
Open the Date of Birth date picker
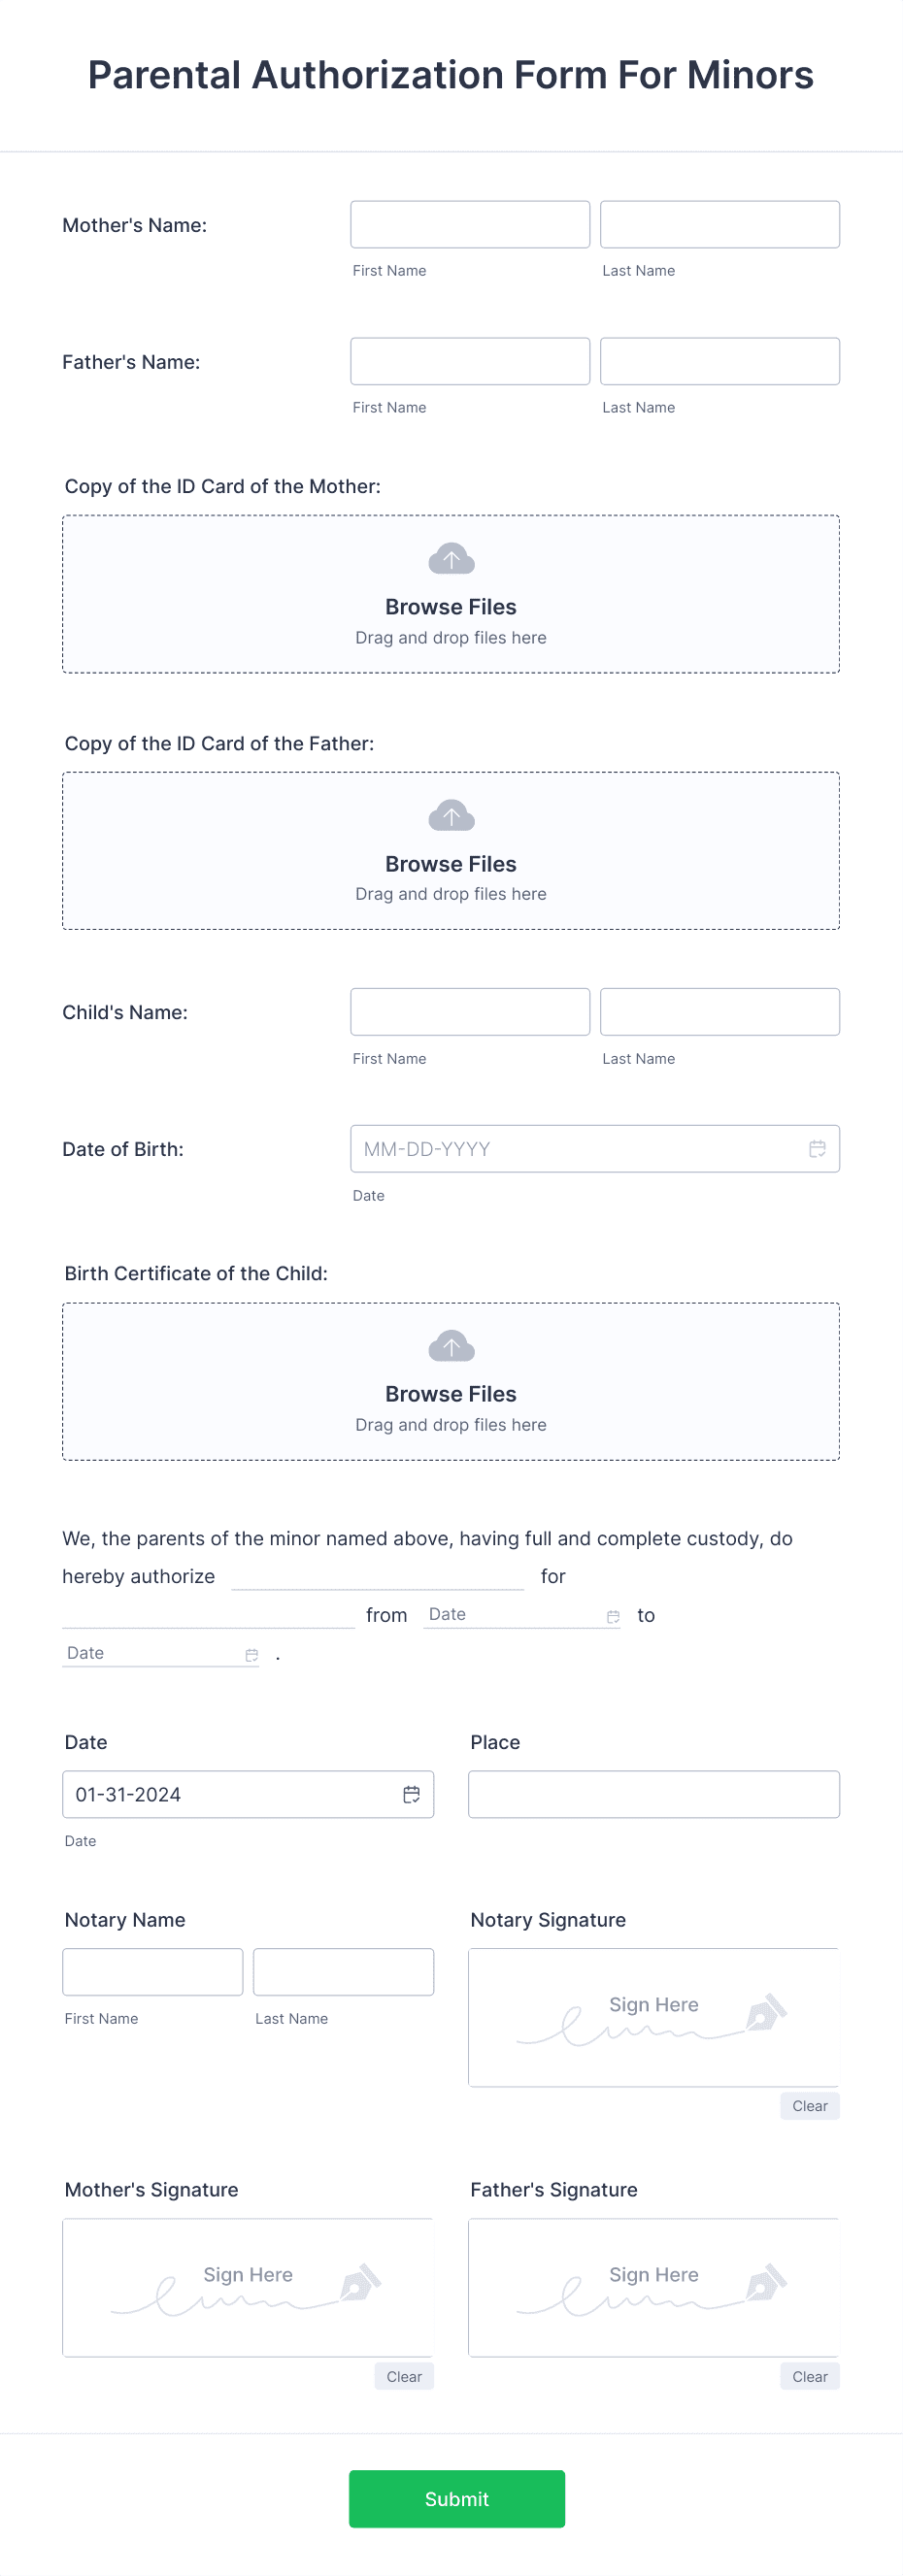(595, 1148)
